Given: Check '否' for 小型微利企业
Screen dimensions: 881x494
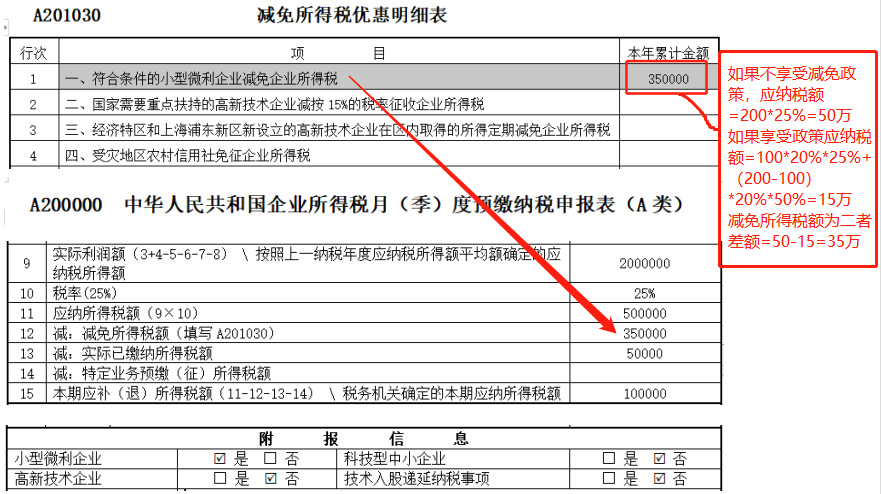Looking at the screenshot, I should coord(270,459).
